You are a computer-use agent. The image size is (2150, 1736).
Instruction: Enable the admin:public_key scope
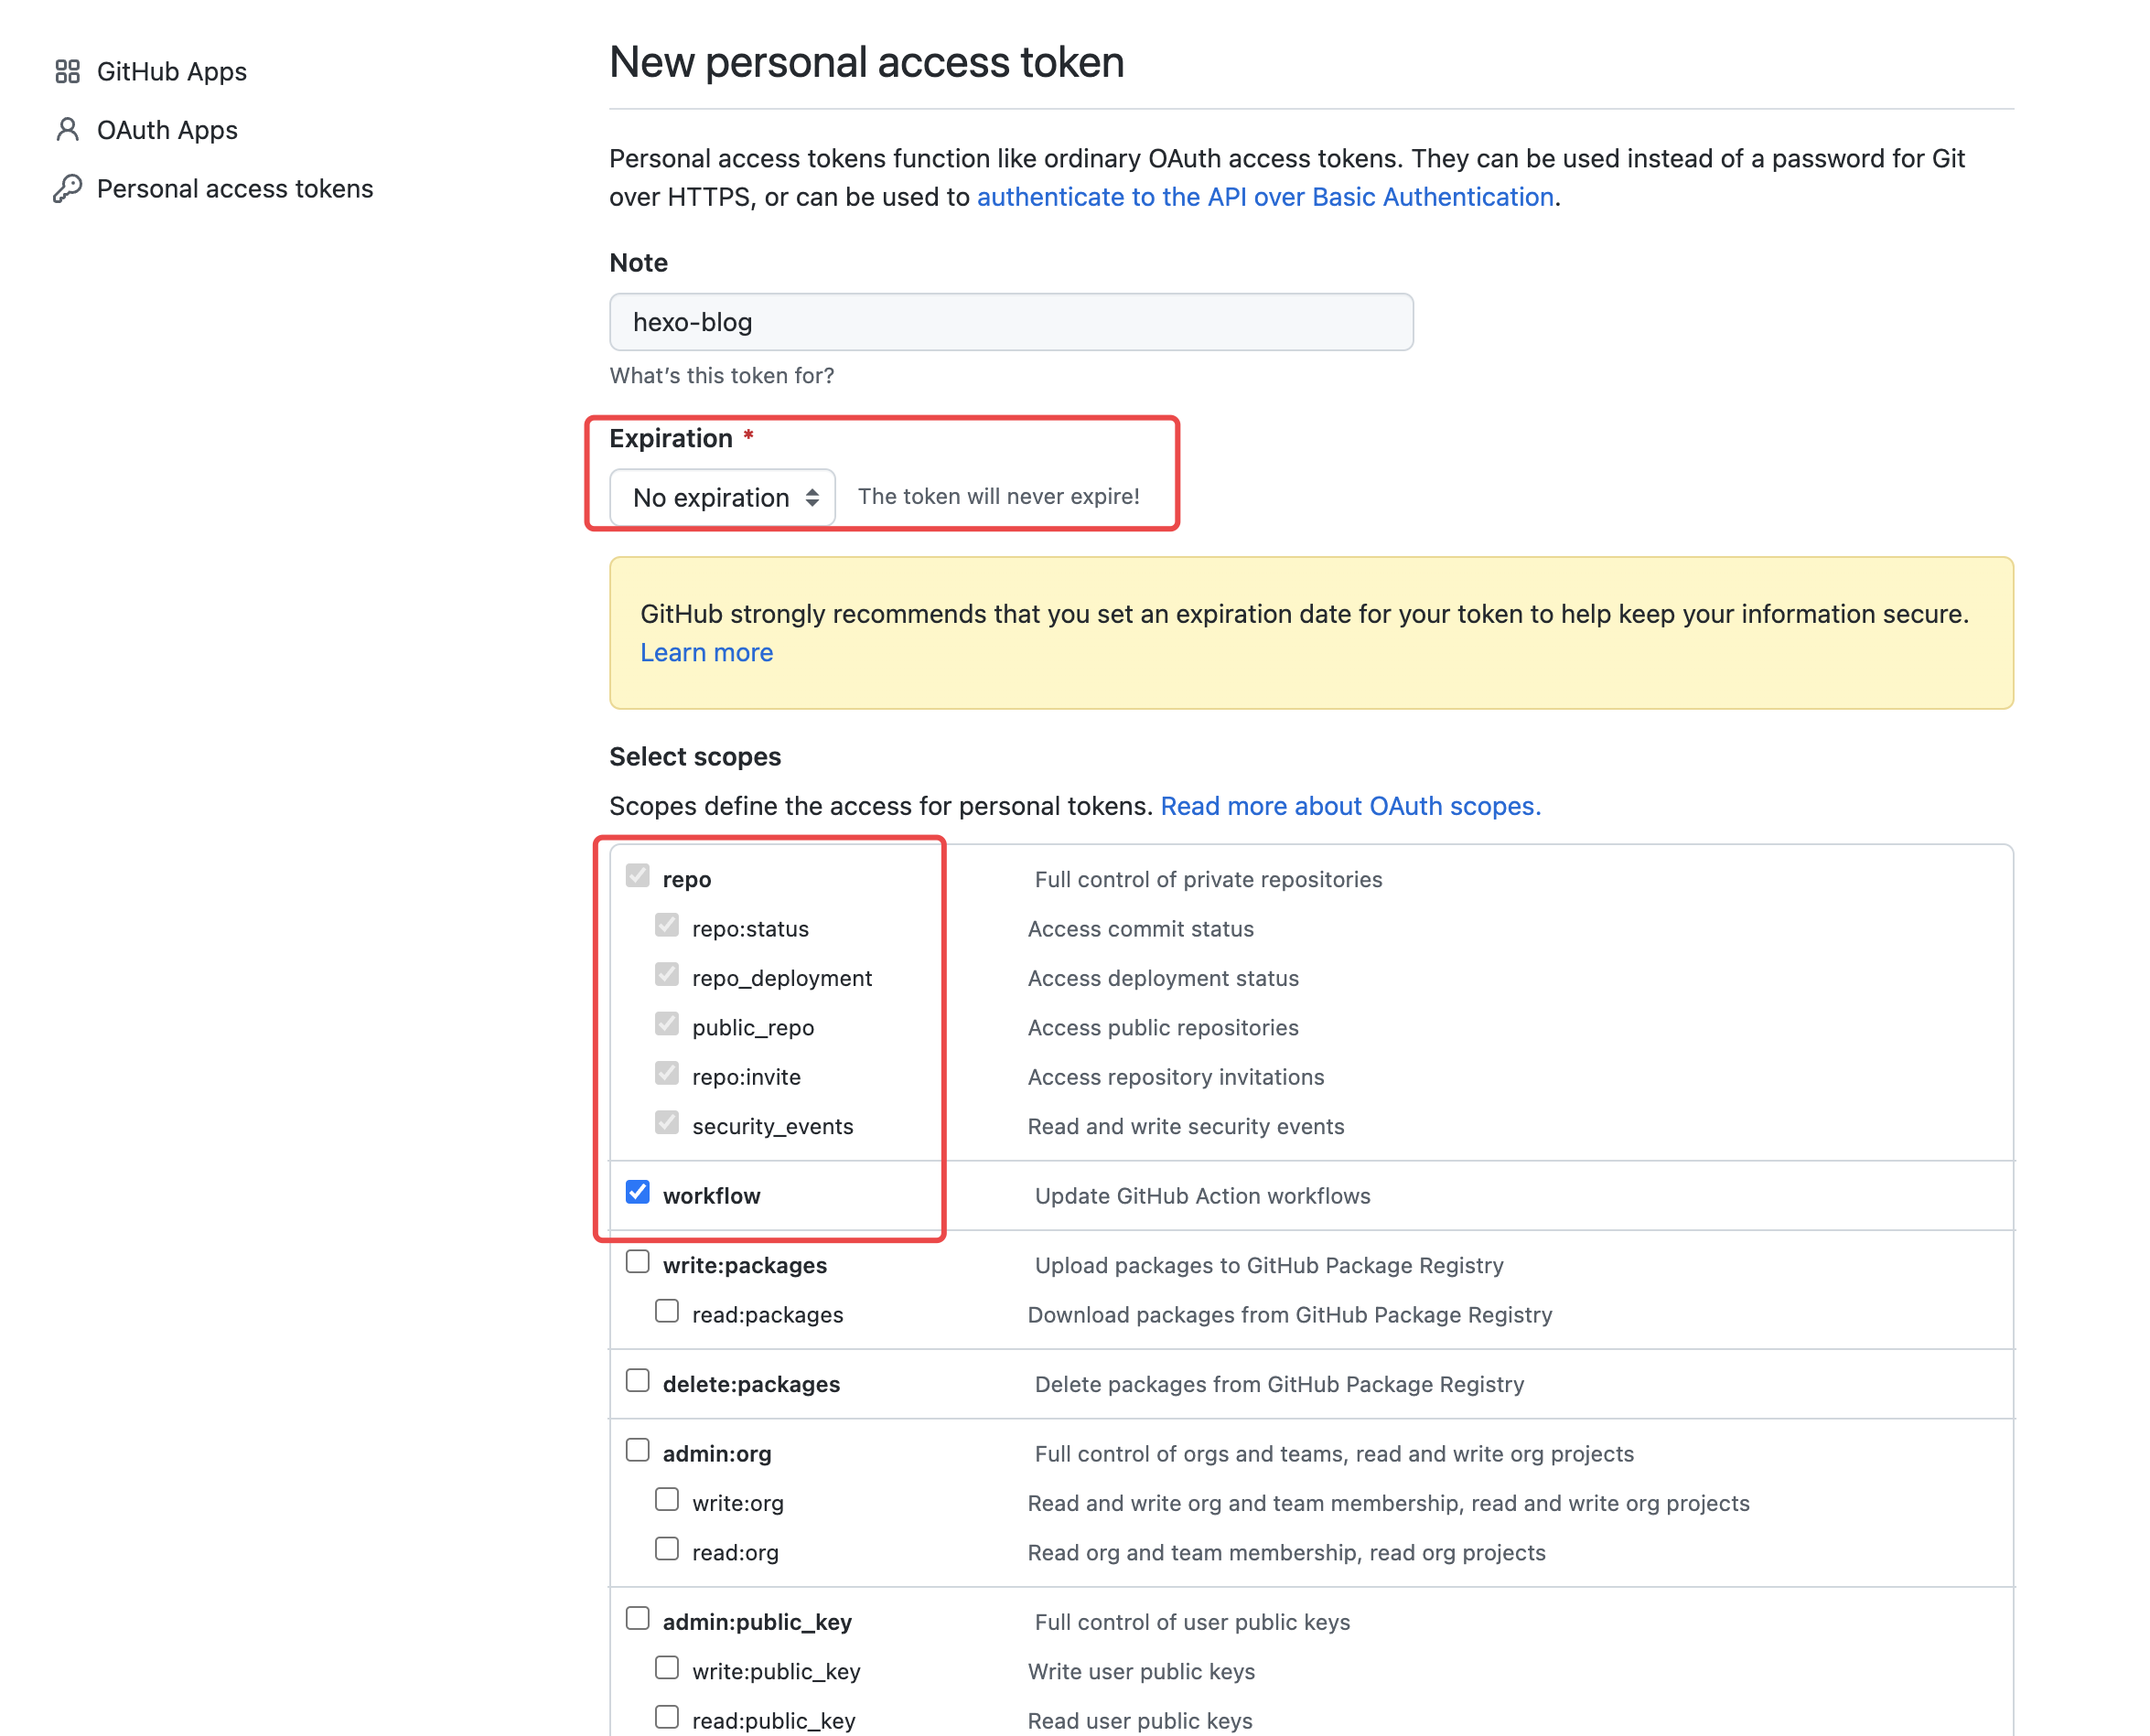(637, 1618)
